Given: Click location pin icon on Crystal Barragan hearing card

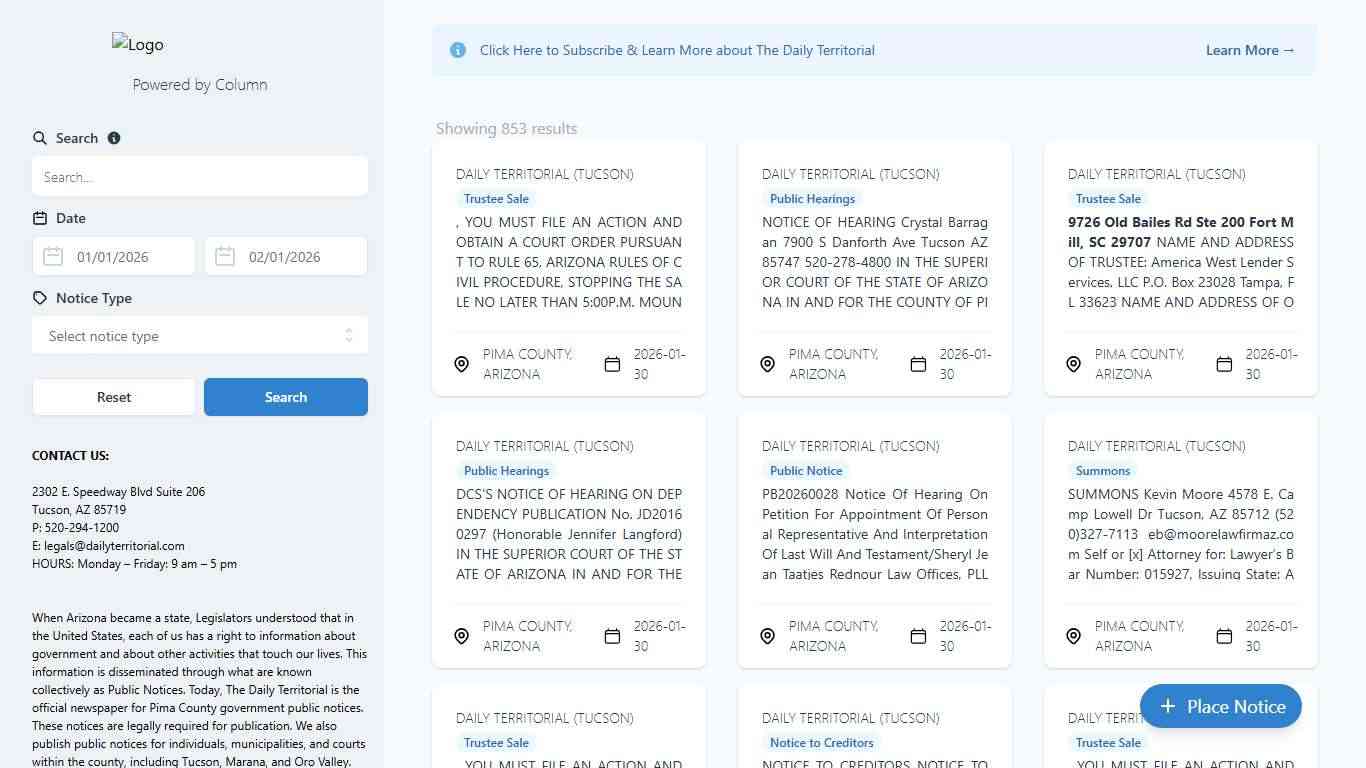Looking at the screenshot, I should click(767, 364).
